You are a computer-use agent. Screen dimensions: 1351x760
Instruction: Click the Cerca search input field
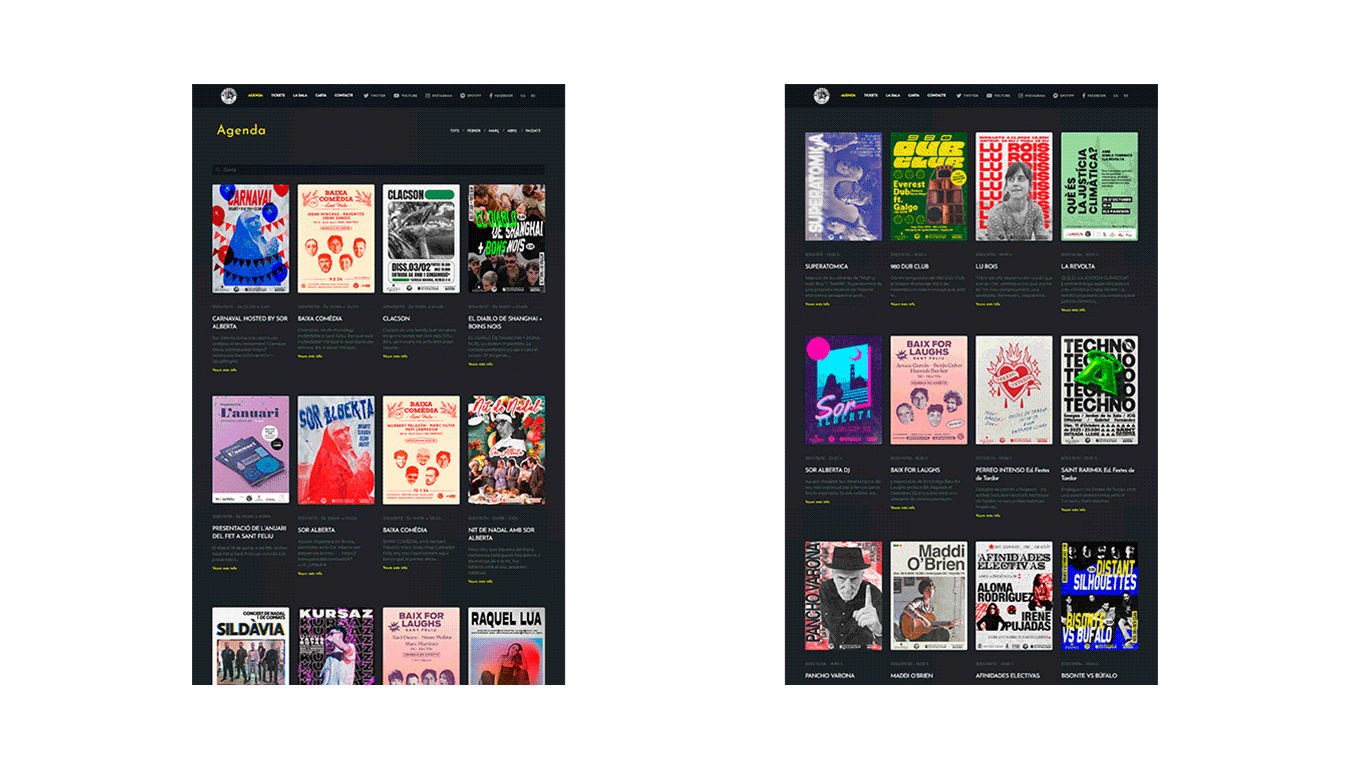(300, 168)
